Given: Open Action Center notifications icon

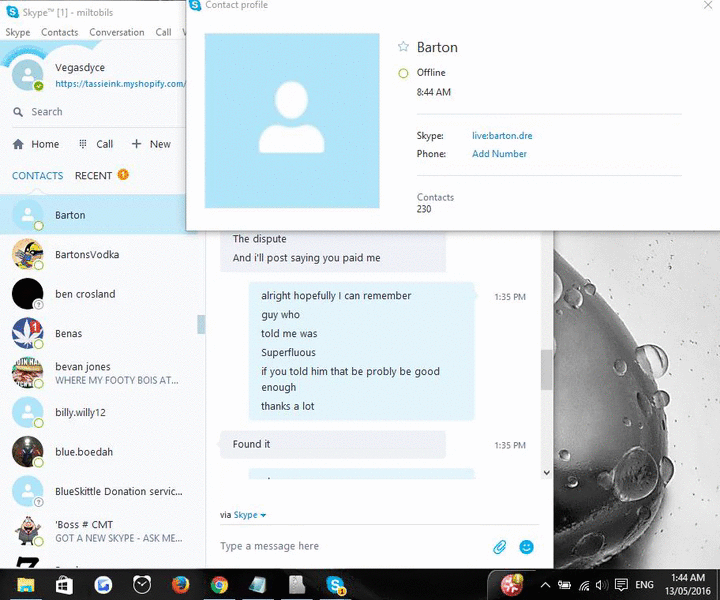Looking at the screenshot, I should coord(621,585).
